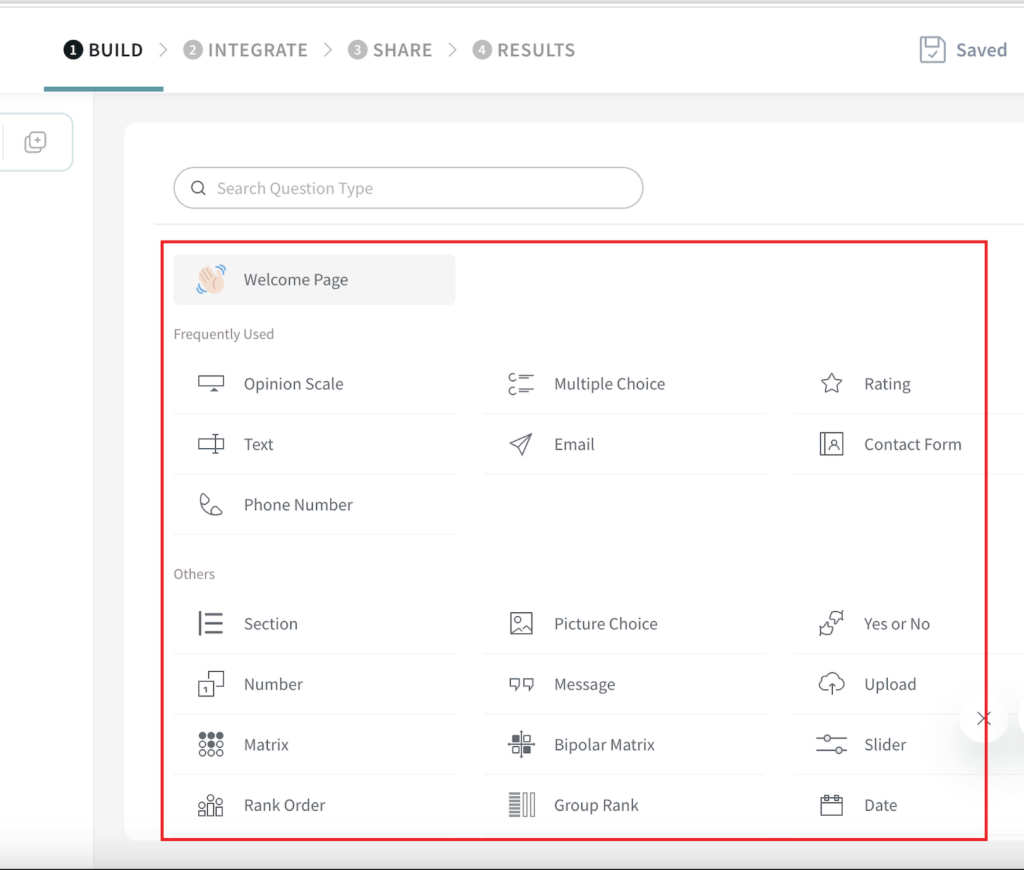Select the Opinion Scale question type
Image resolution: width=1024 pixels, height=870 pixels.
(x=293, y=383)
